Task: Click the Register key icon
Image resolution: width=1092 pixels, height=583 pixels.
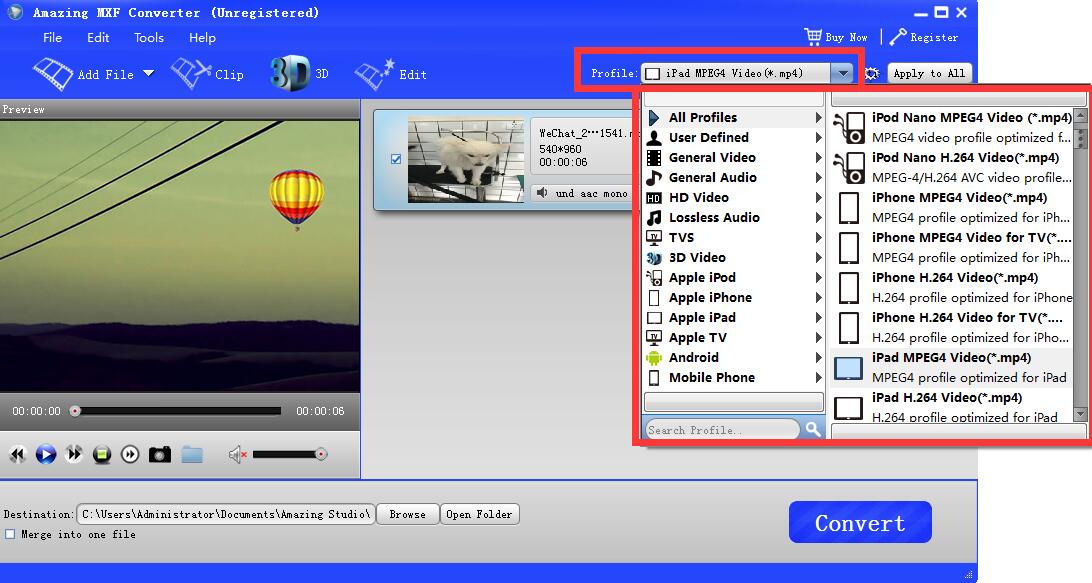Action: (898, 37)
